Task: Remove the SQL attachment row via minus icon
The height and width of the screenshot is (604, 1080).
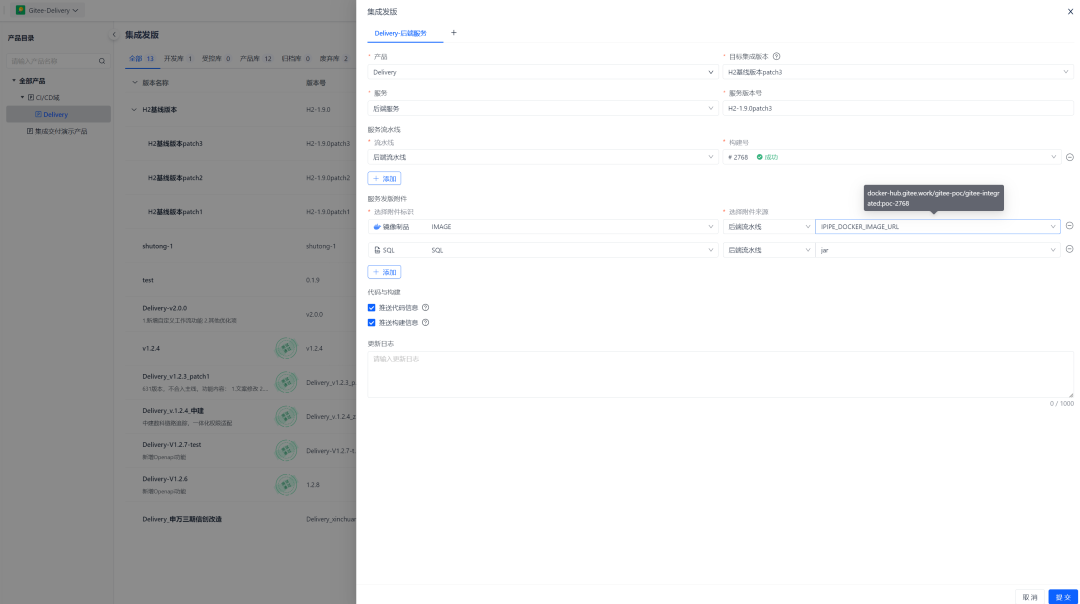Action: pos(1069,249)
